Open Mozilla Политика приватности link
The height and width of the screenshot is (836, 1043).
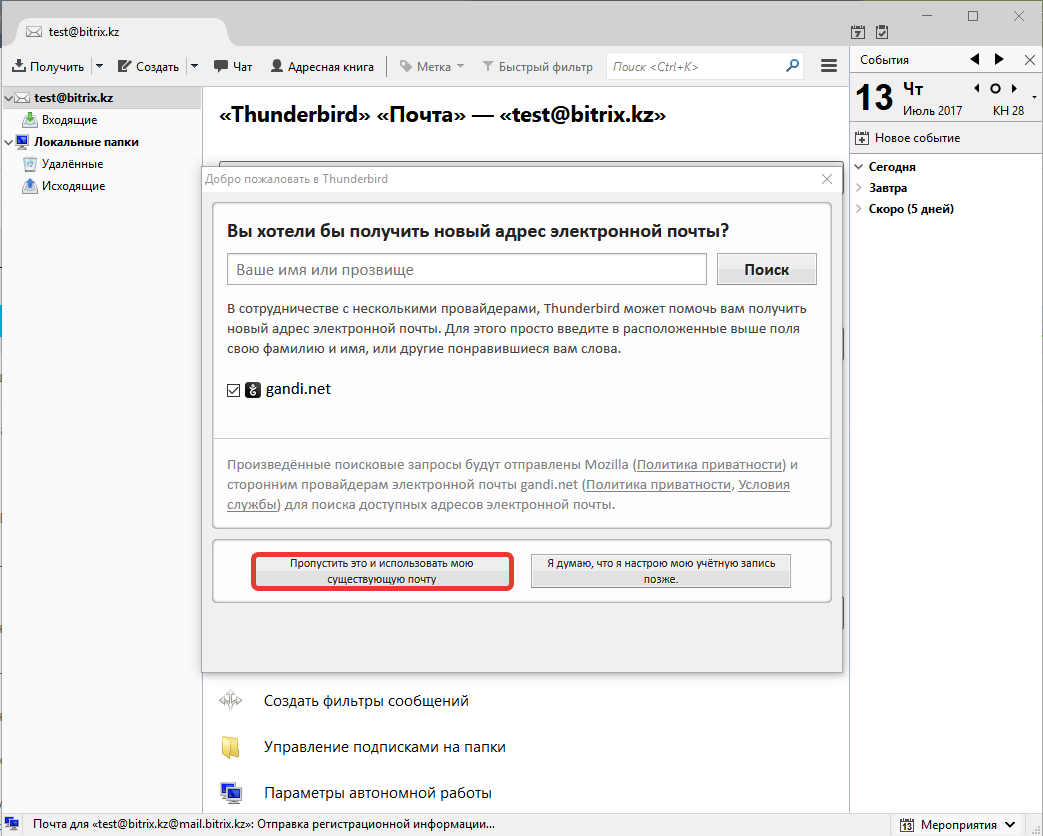click(x=709, y=464)
